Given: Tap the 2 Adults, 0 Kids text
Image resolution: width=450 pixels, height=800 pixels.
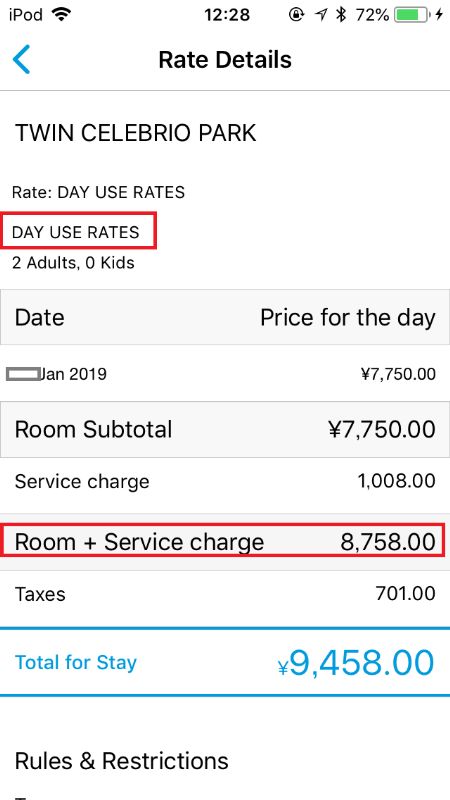Looking at the screenshot, I should pos(73,263).
